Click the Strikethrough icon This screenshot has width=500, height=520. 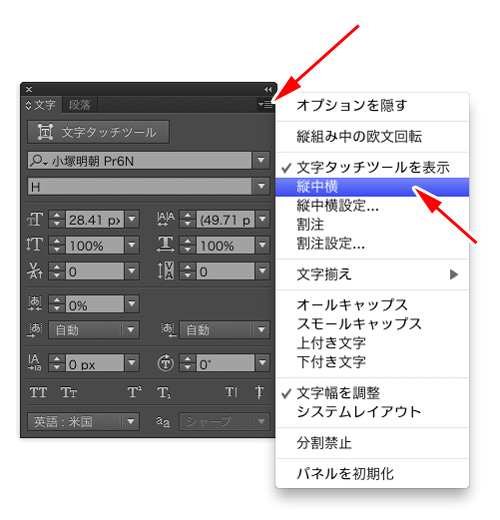coord(259,392)
